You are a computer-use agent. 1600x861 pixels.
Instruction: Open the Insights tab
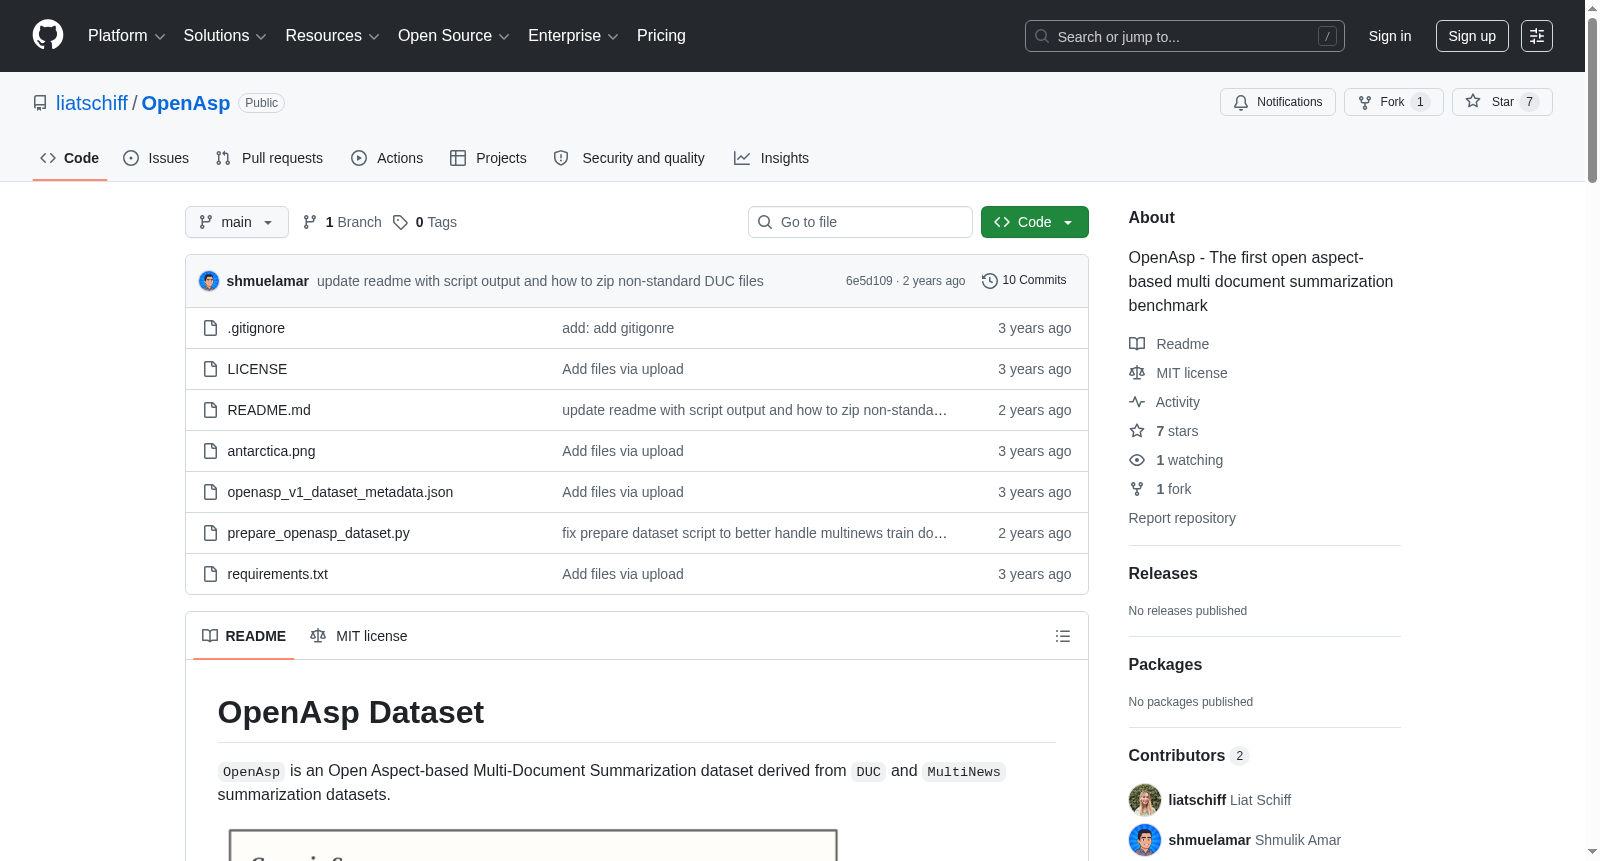pyautogui.click(x=771, y=158)
